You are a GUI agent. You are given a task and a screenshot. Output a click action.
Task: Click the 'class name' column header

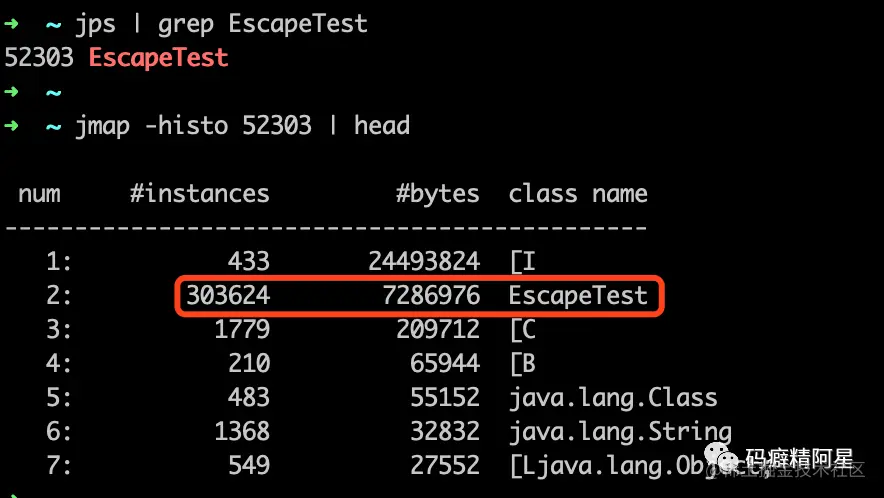pyautogui.click(x=578, y=193)
